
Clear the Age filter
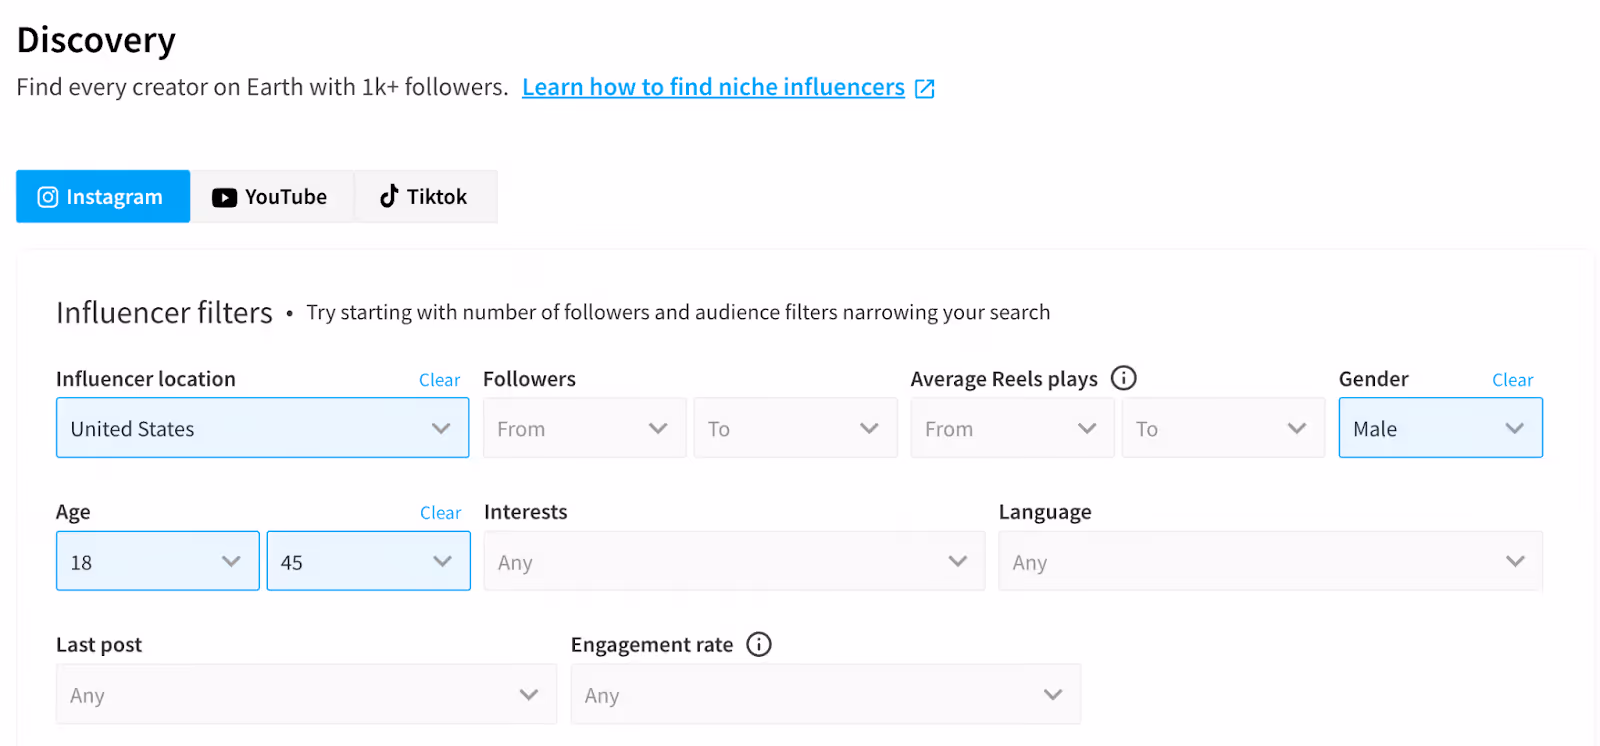[440, 513]
